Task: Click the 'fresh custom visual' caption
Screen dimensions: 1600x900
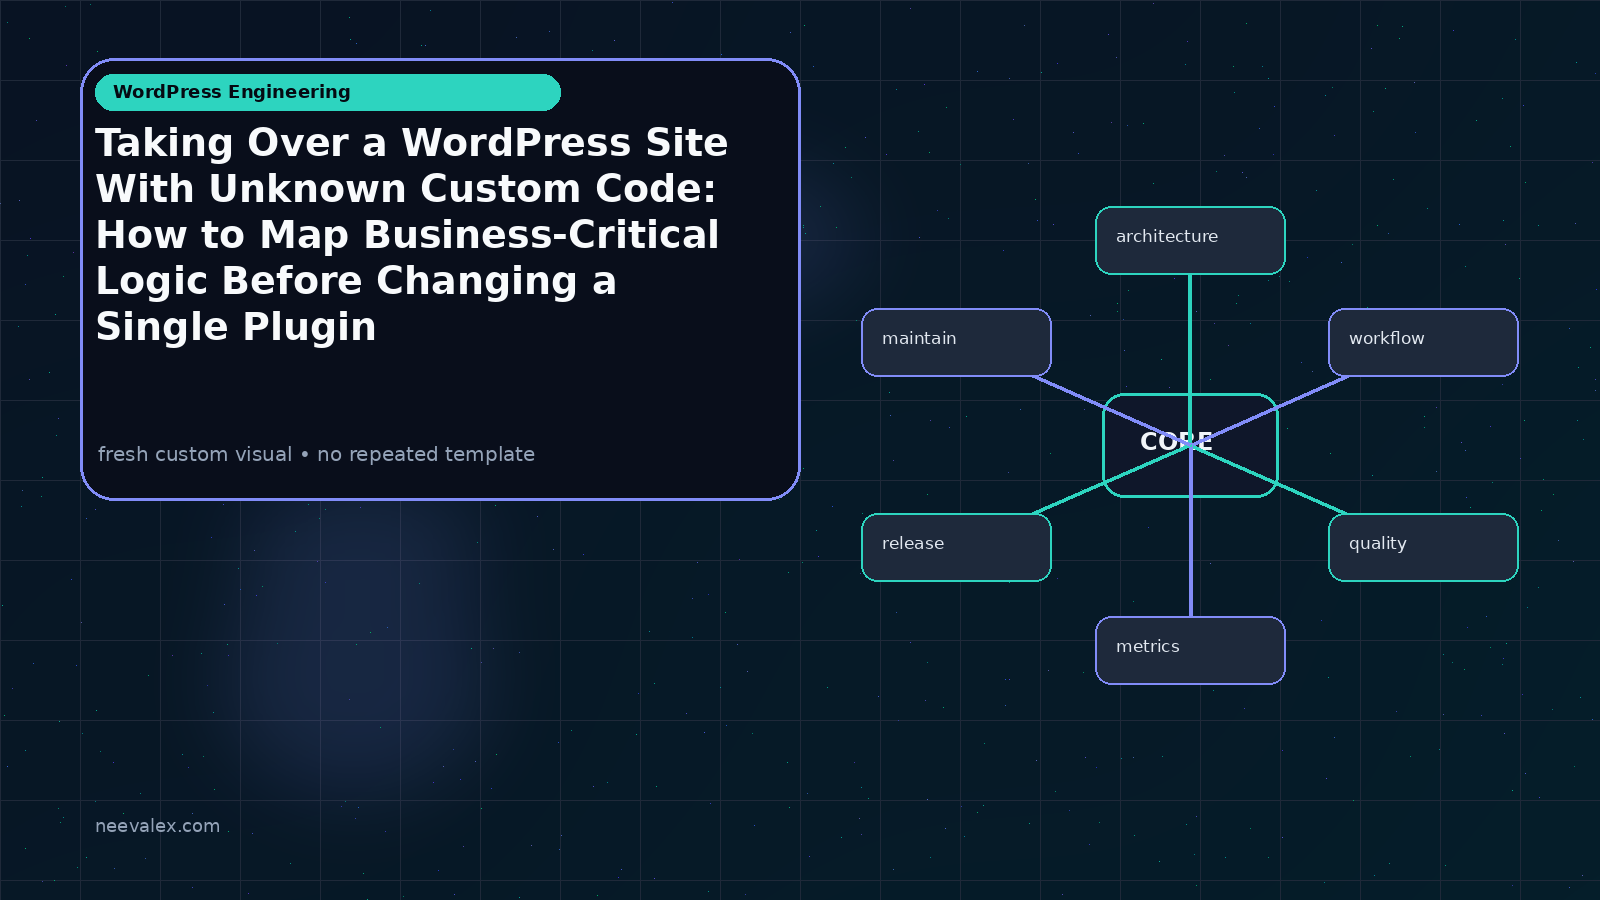Action: coord(316,454)
